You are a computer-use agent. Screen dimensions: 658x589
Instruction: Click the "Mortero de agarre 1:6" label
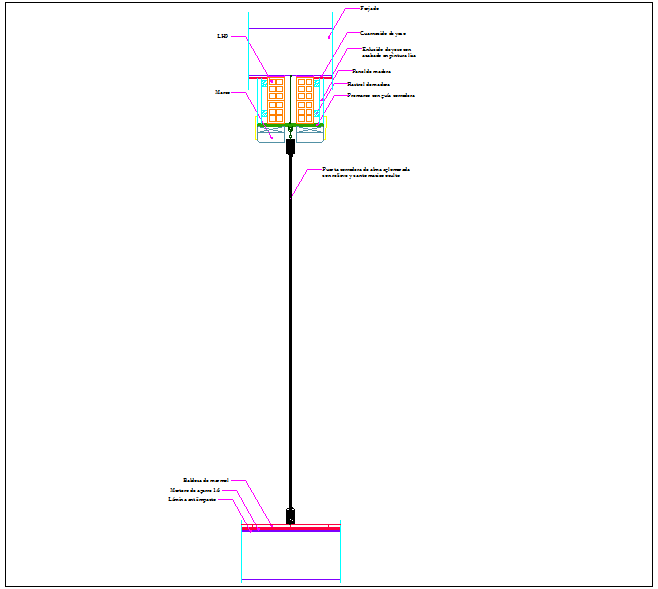click(194, 490)
